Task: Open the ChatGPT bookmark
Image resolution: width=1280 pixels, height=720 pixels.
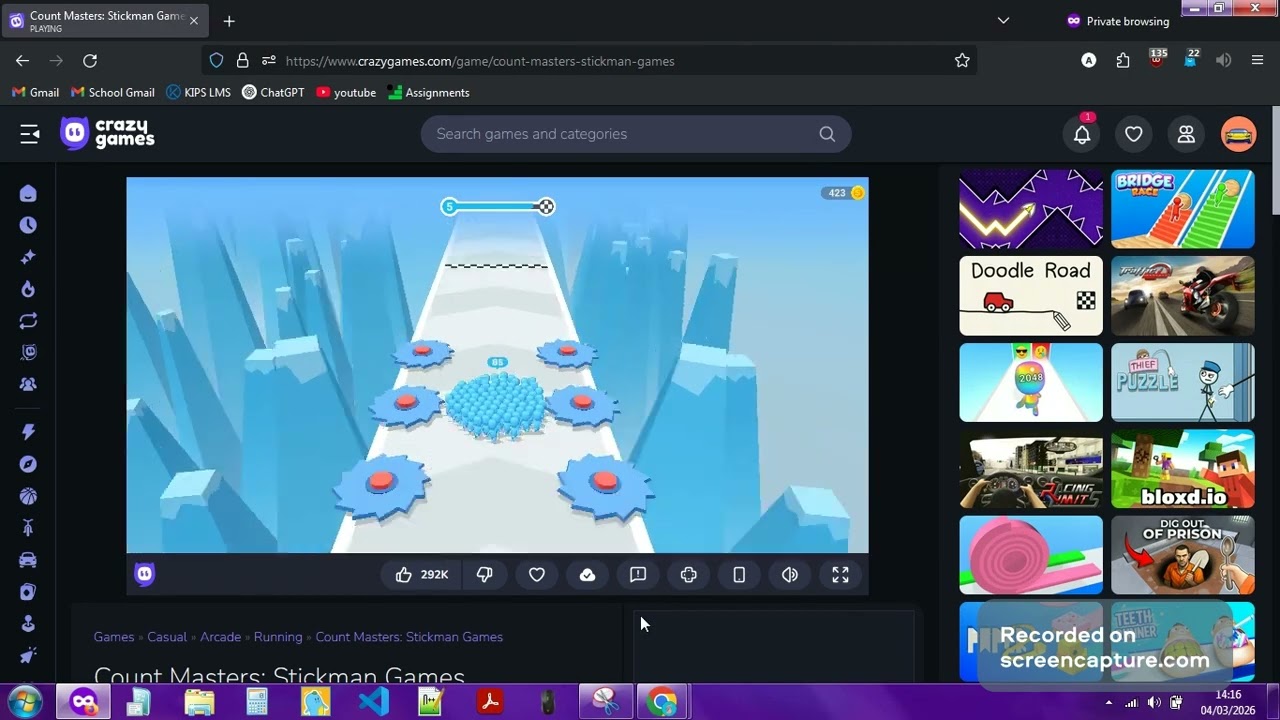Action: pos(273,93)
